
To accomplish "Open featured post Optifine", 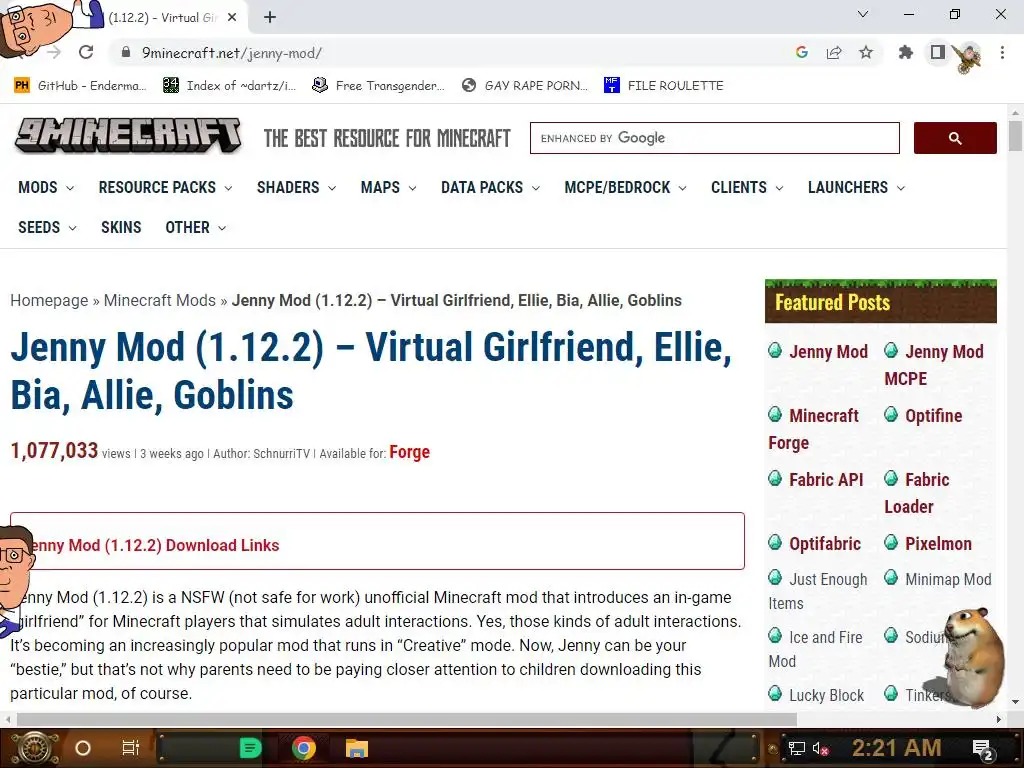I will pos(933,416).
